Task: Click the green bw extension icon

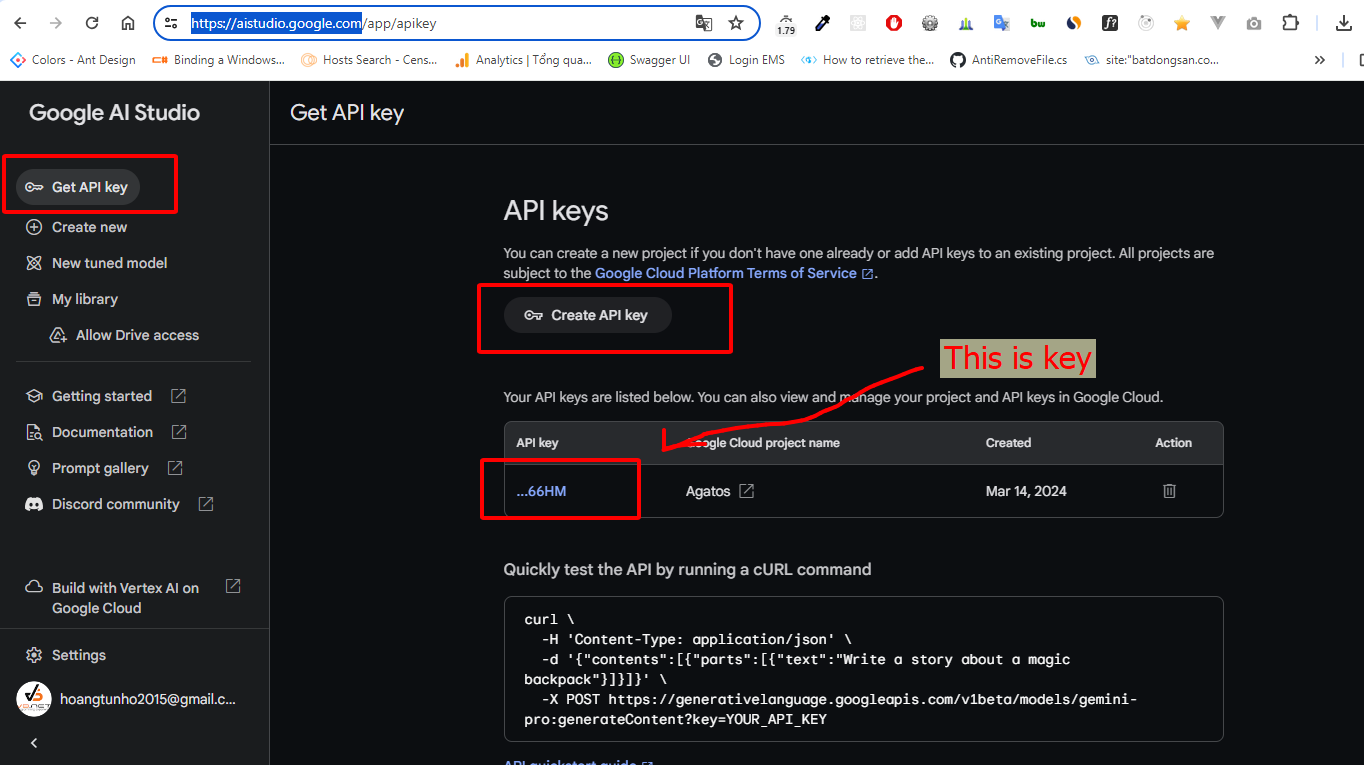Action: point(1038,23)
